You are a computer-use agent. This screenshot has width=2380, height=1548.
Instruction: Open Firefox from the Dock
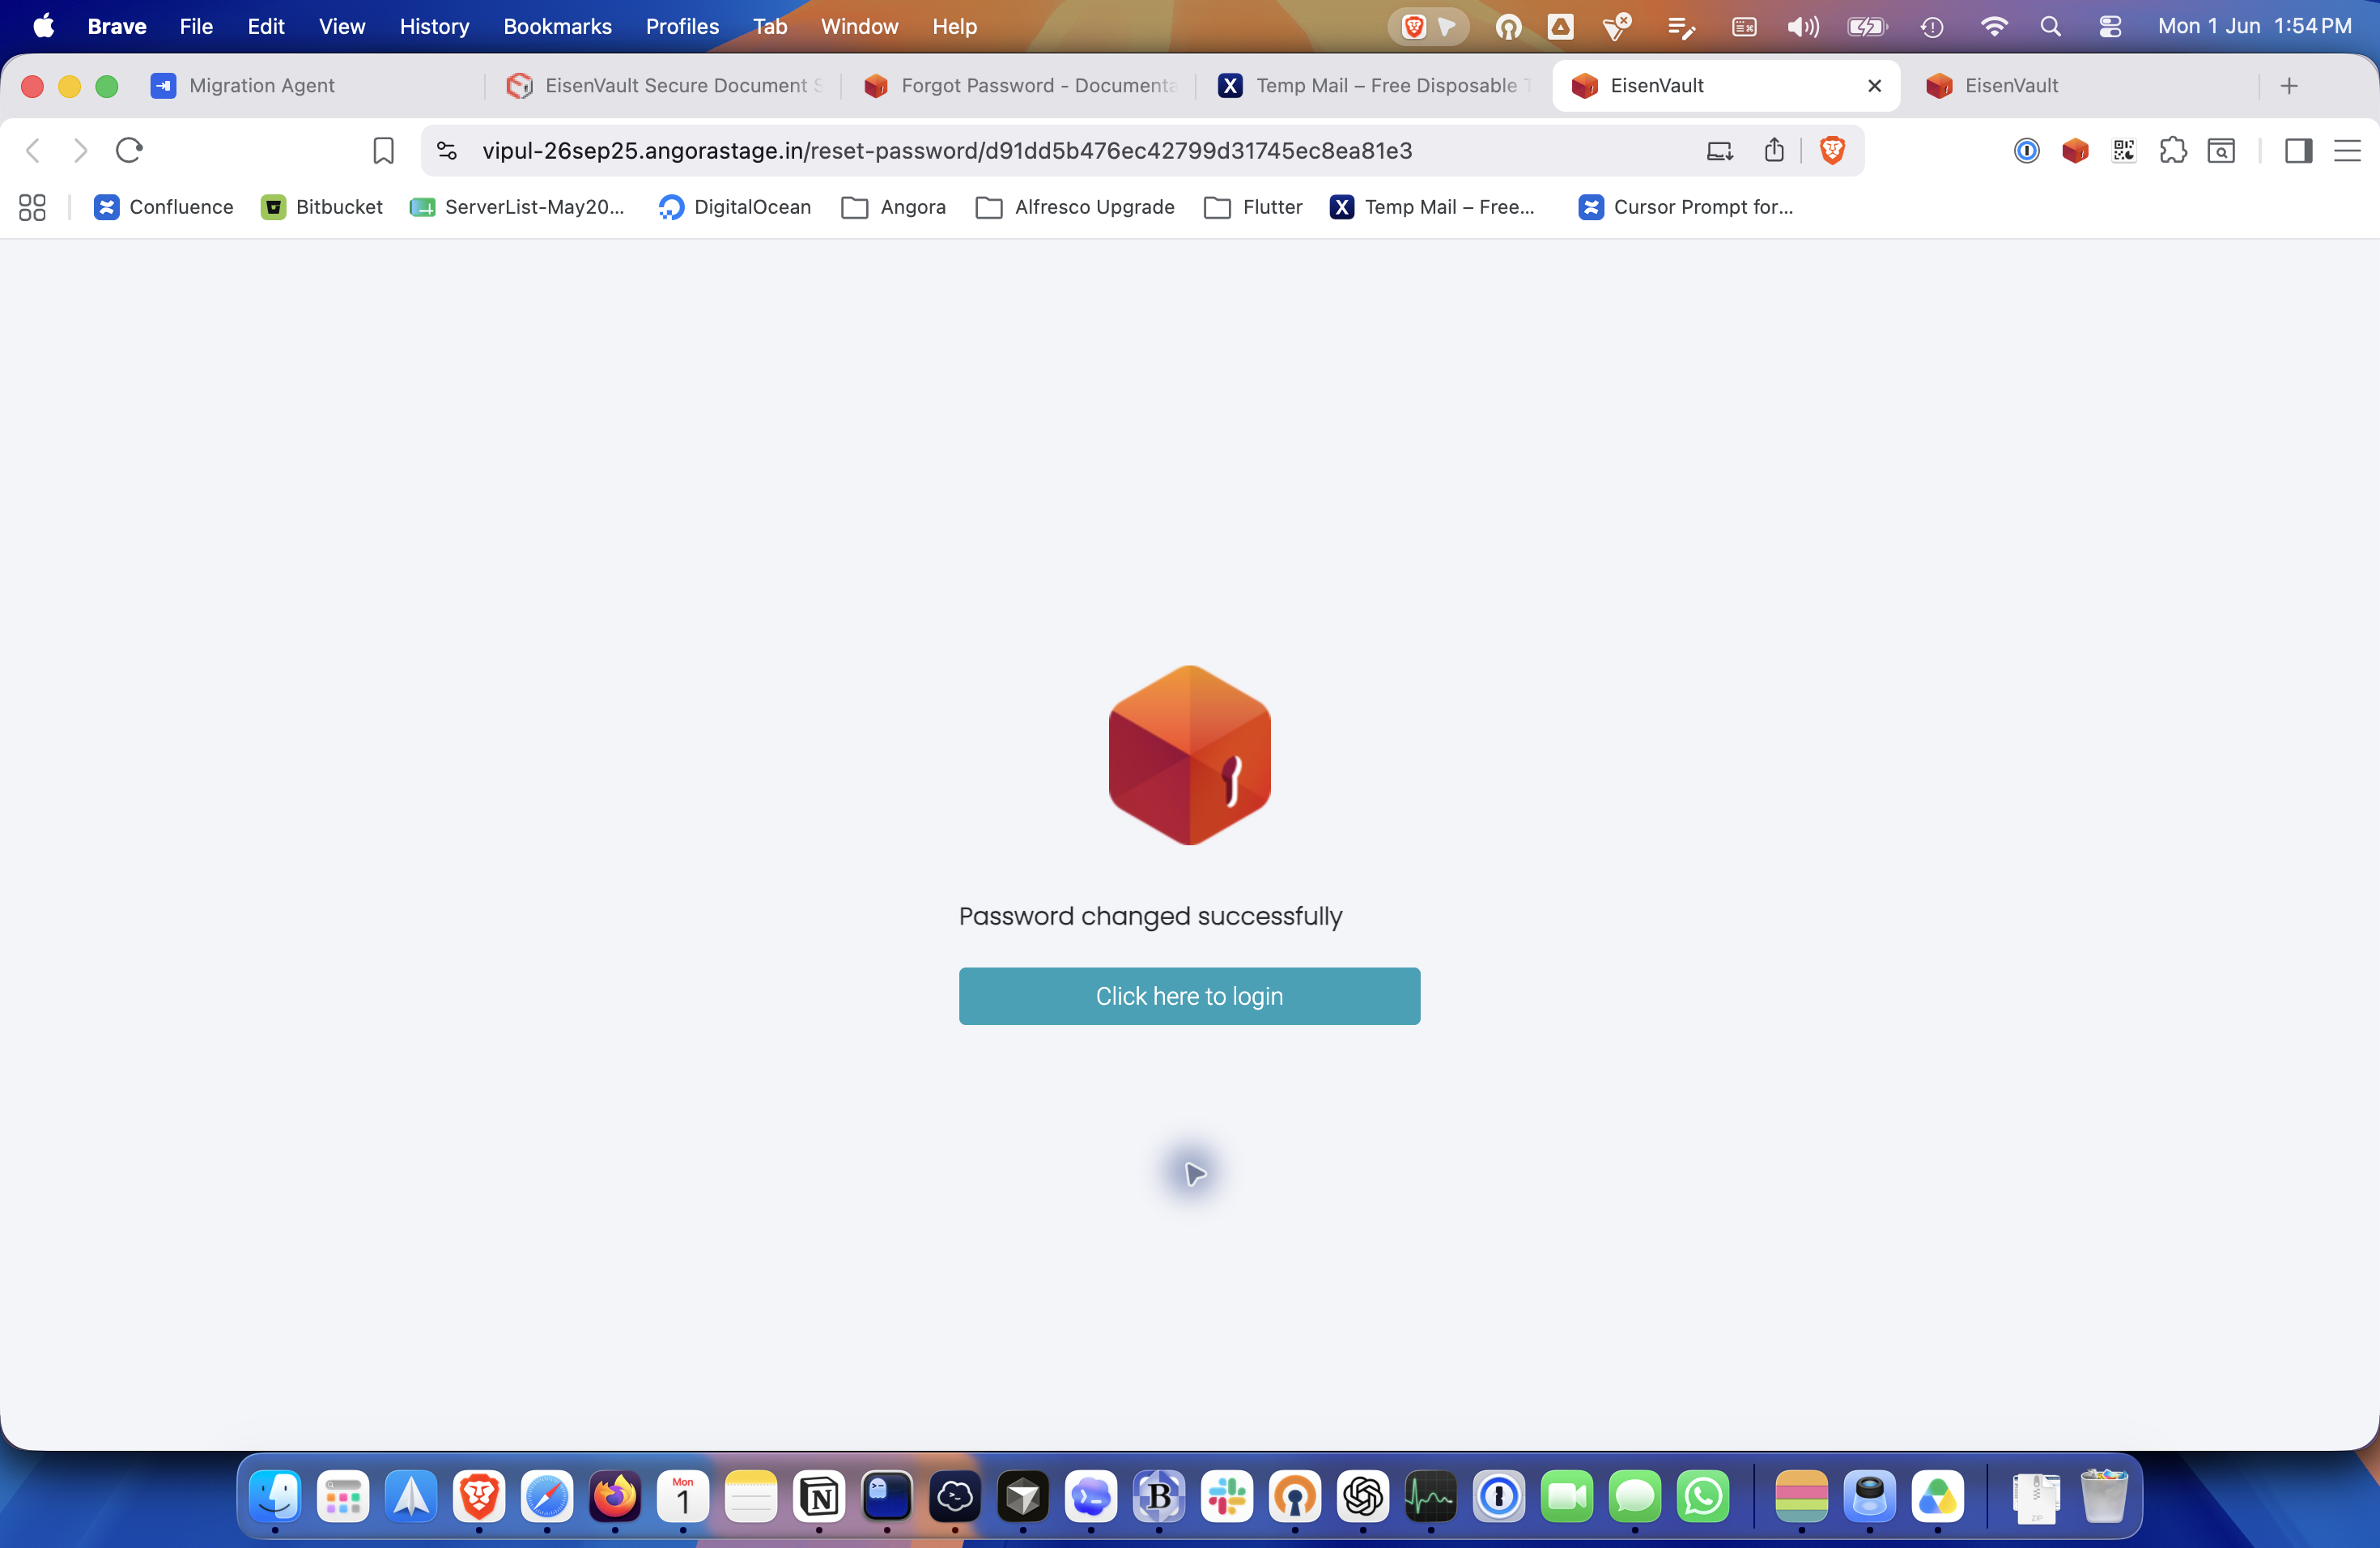click(x=615, y=1497)
